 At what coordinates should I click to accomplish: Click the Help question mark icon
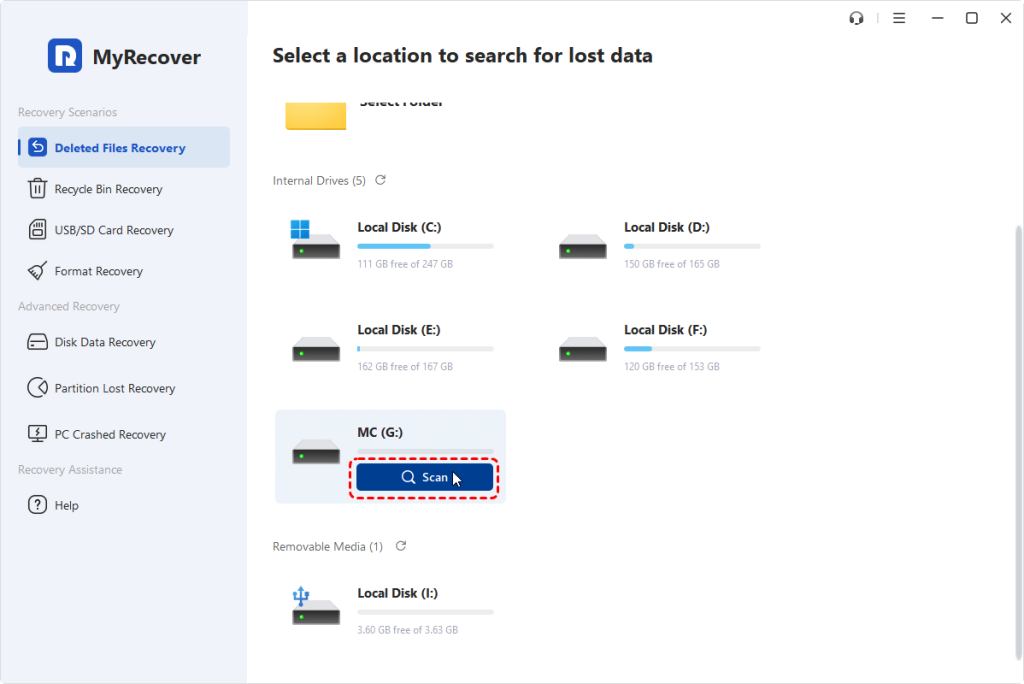pos(37,505)
